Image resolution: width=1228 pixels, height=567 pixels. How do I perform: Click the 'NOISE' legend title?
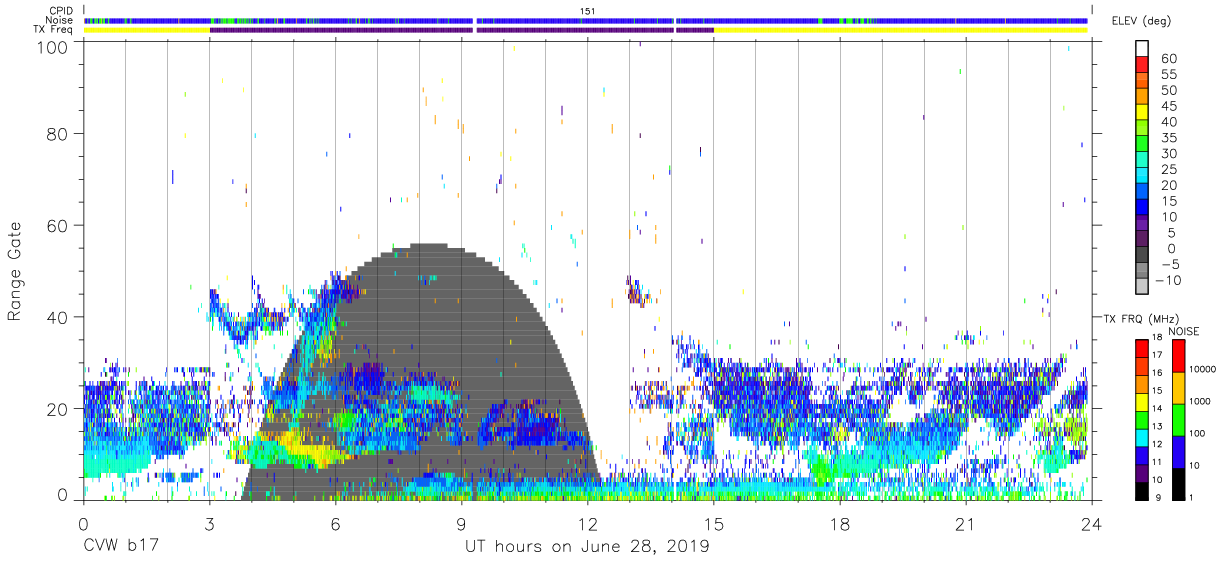coord(1186,331)
